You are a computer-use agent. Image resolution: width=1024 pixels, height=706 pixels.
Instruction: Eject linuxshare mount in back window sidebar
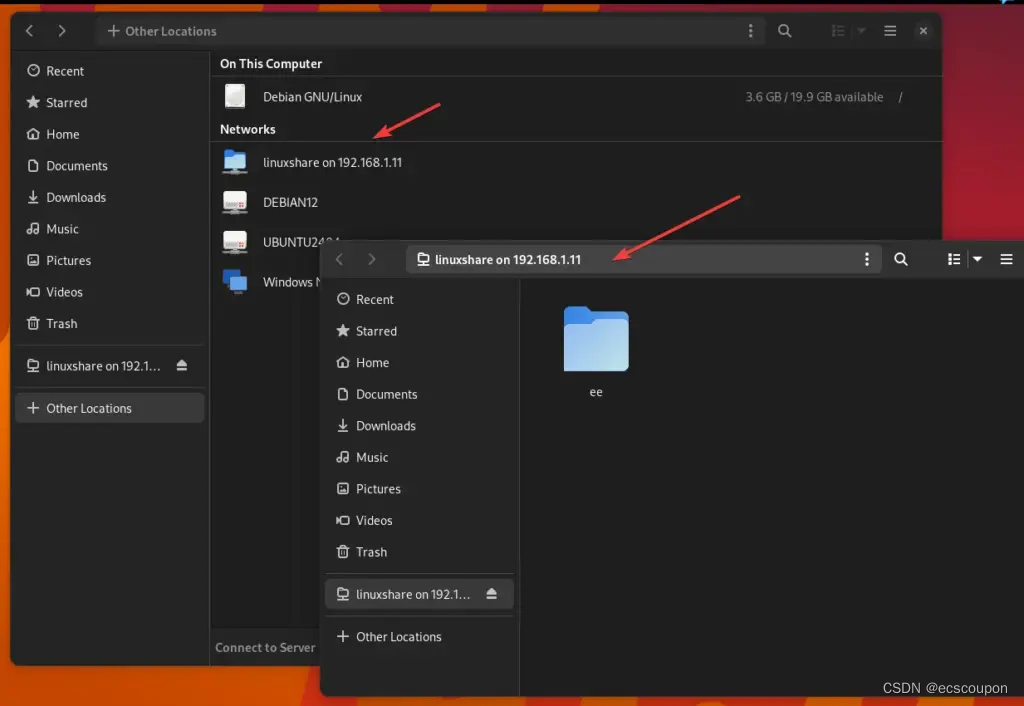pyautogui.click(x=181, y=366)
